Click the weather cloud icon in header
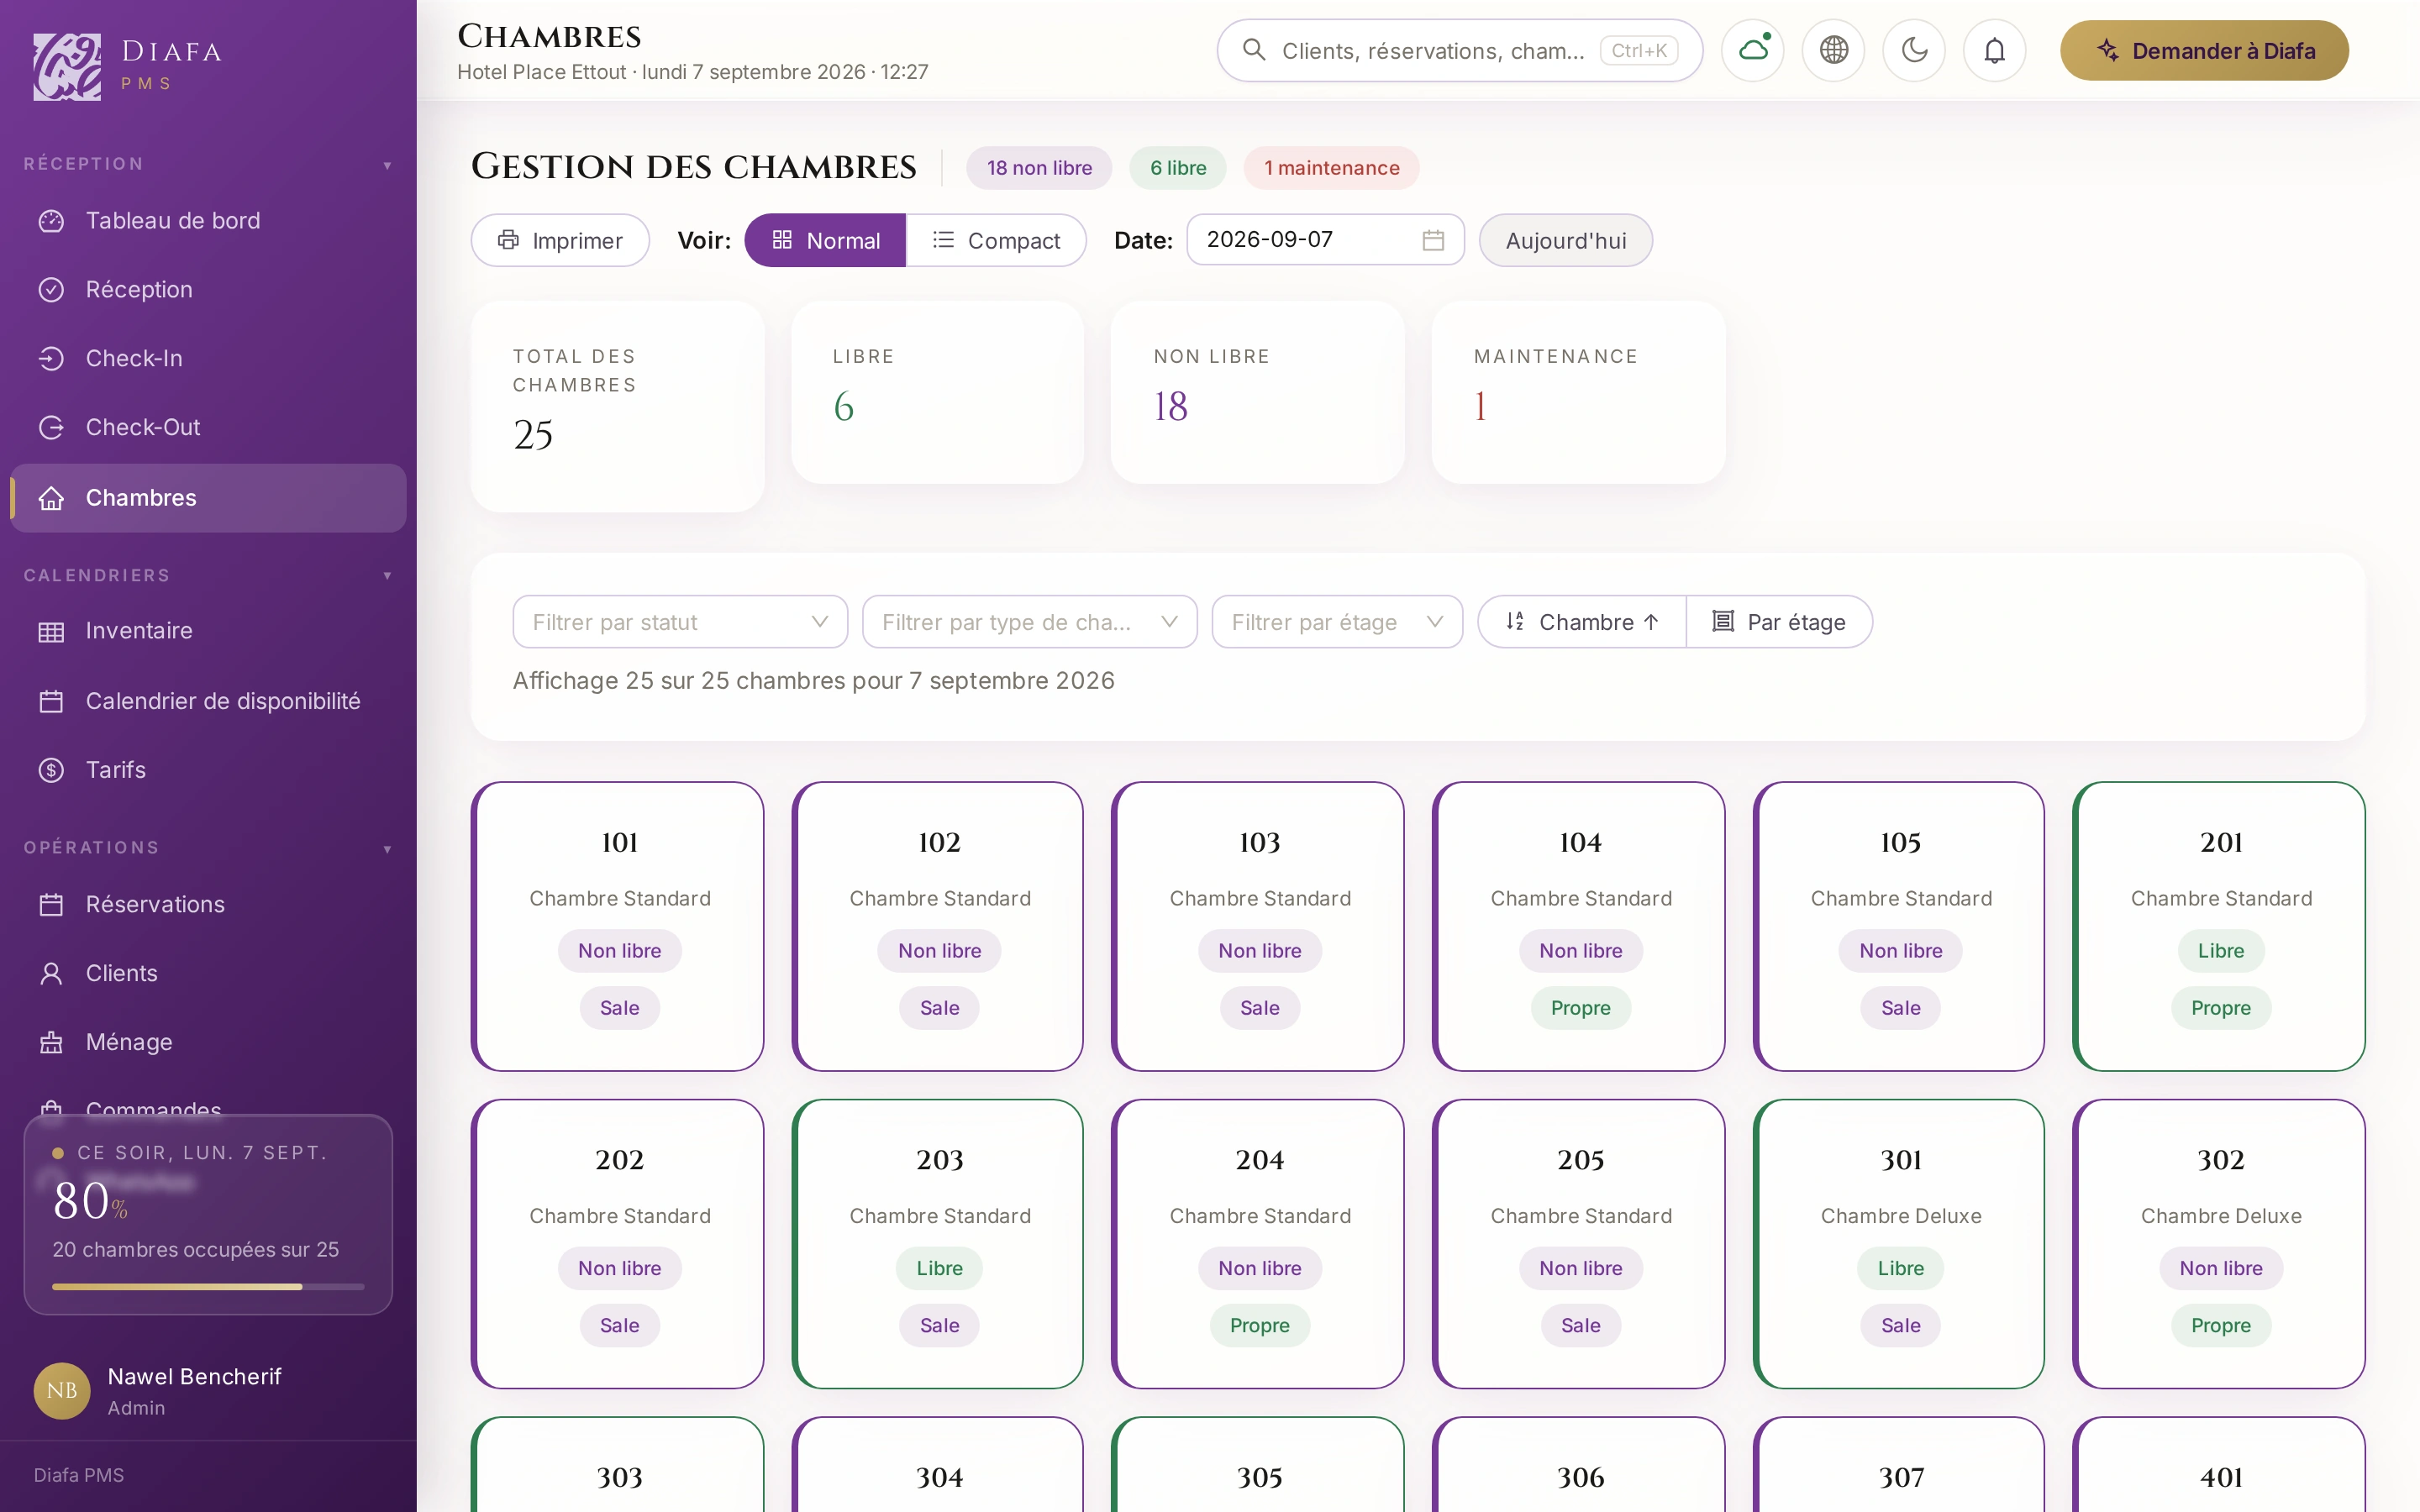The image size is (2420, 1512). (x=1753, y=50)
